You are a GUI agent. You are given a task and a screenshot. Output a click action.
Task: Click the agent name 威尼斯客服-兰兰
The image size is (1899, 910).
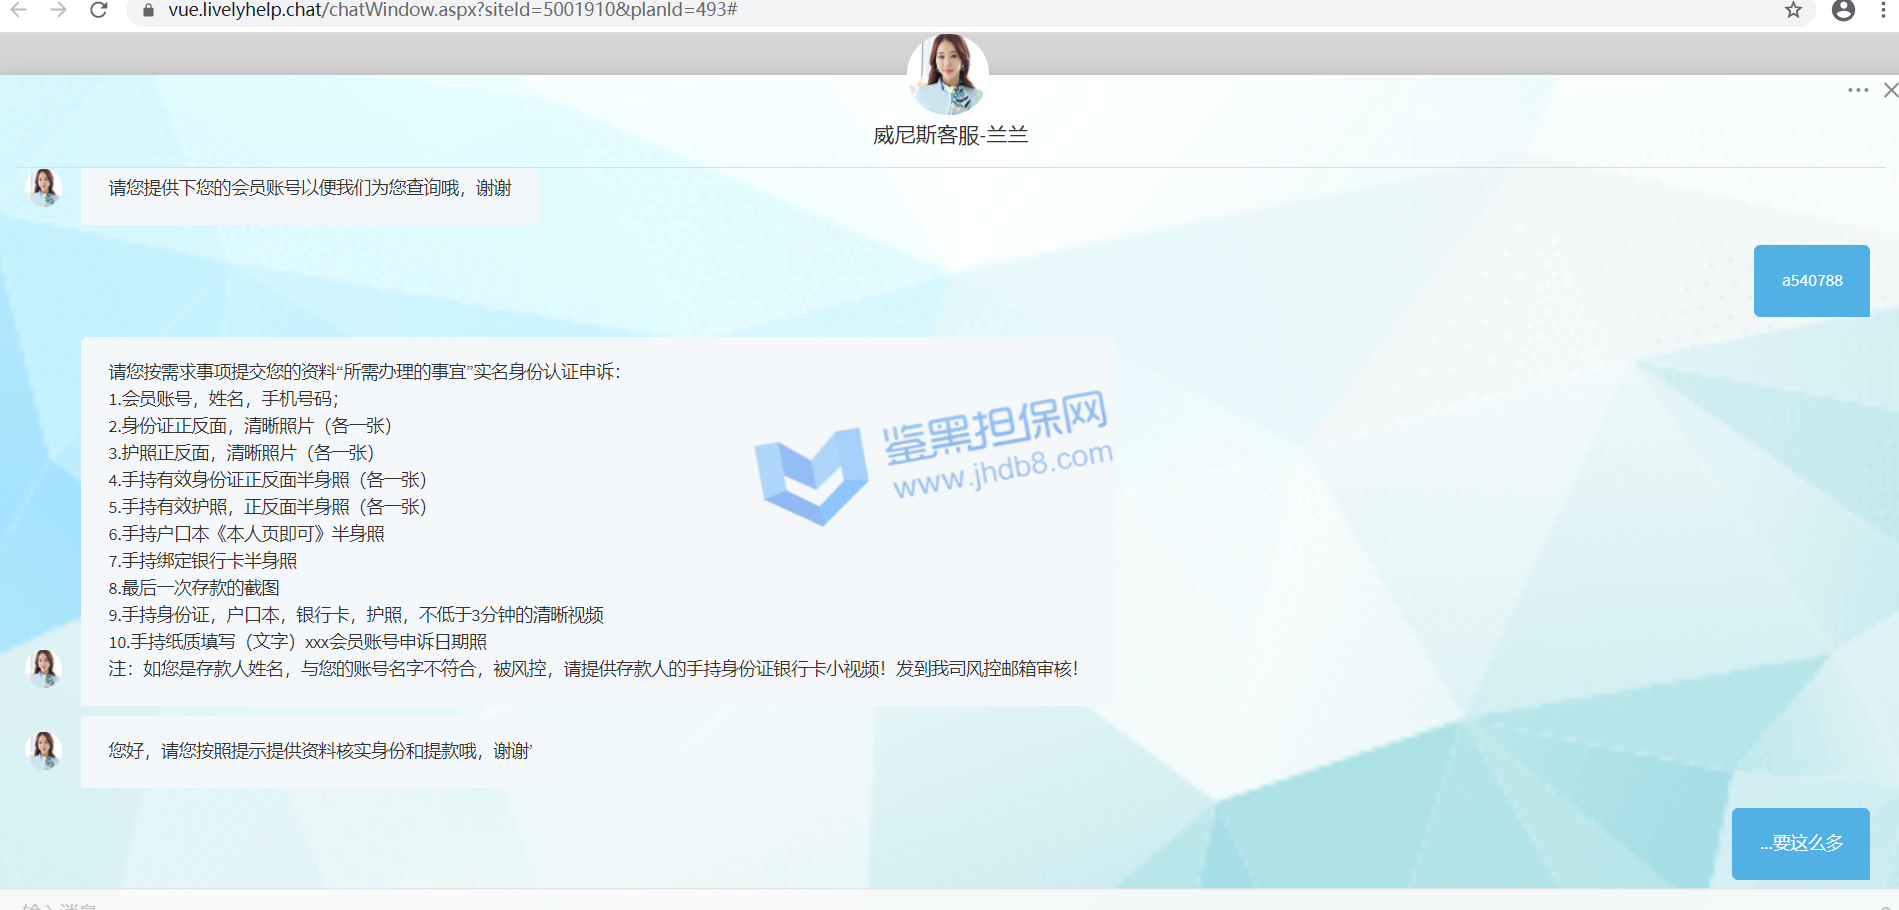[950, 135]
